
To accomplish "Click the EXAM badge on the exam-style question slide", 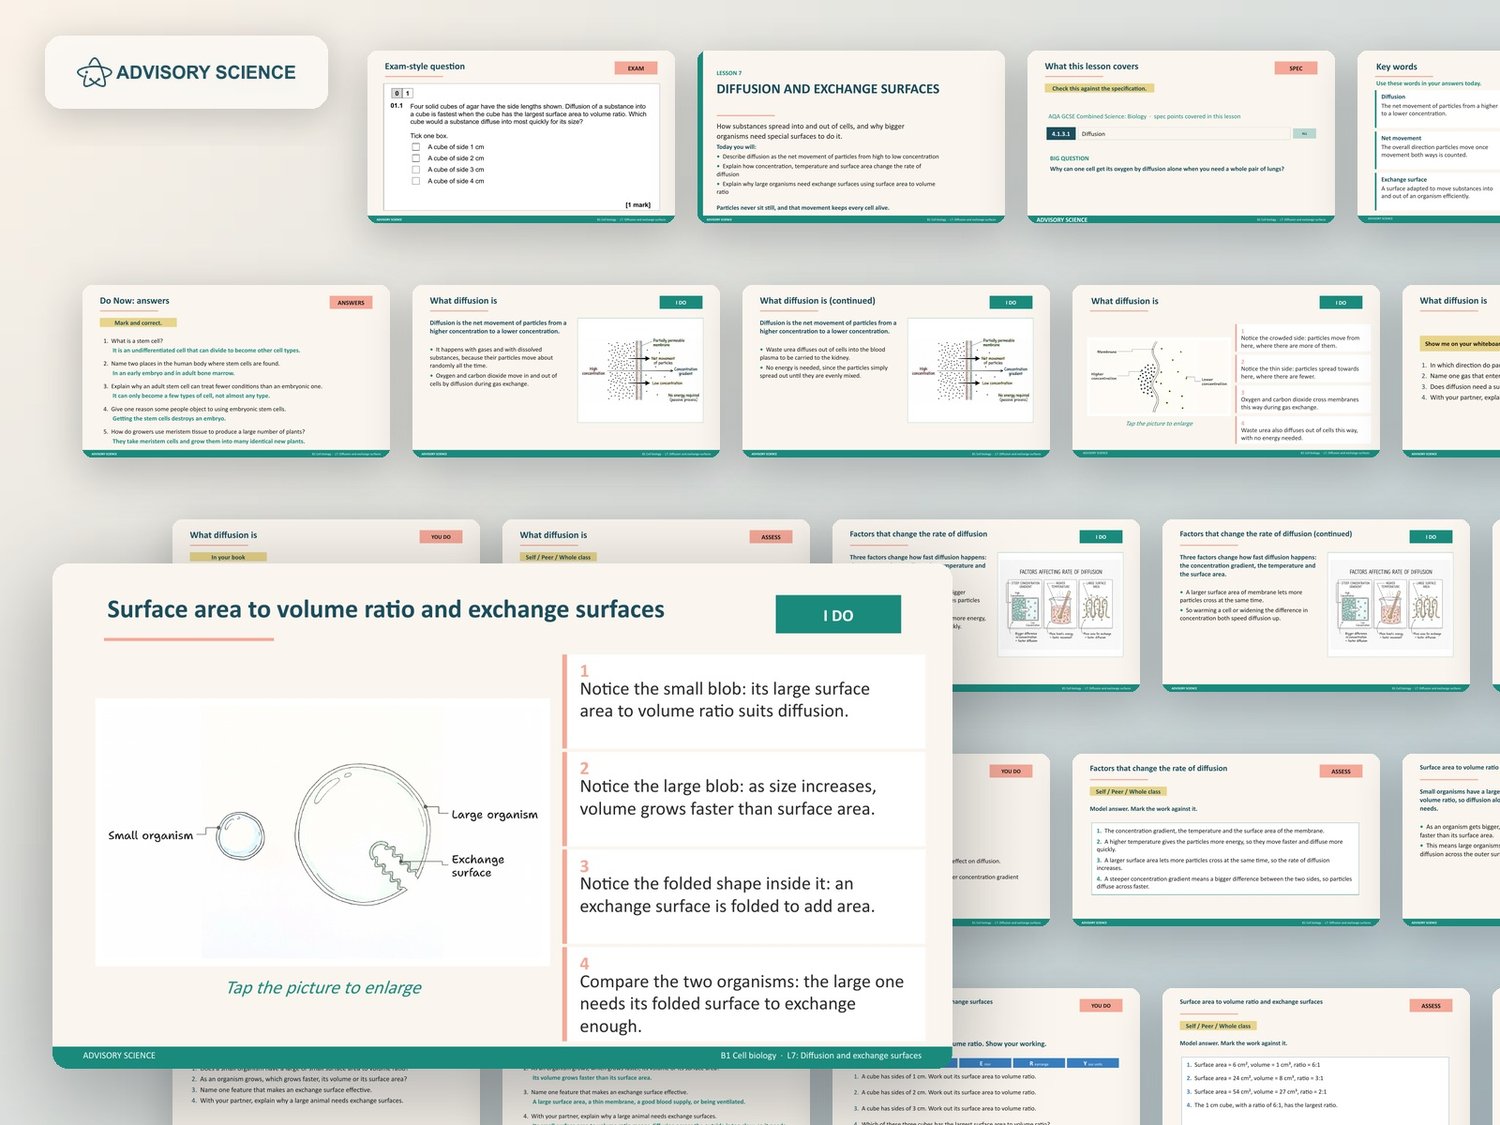I will point(636,68).
